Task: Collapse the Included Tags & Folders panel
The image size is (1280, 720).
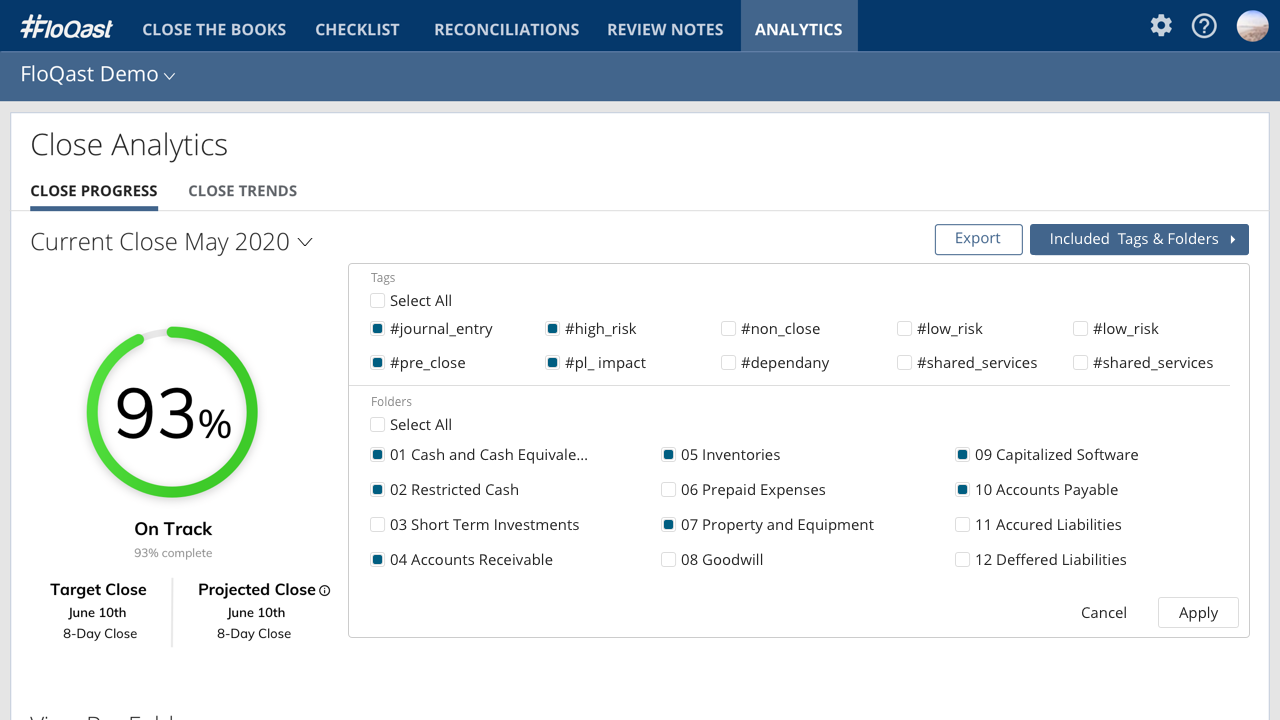Action: (1139, 239)
